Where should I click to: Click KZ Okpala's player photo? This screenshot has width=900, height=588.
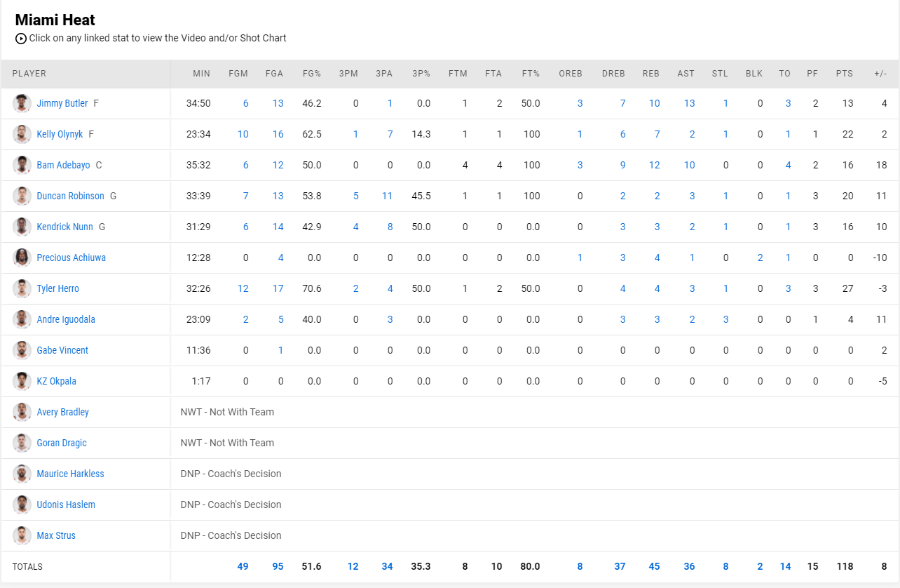[x=22, y=381]
